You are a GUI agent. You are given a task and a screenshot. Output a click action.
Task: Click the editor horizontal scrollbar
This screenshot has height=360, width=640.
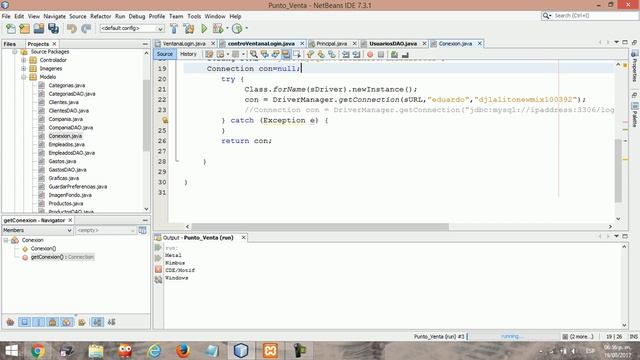(x=320, y=227)
